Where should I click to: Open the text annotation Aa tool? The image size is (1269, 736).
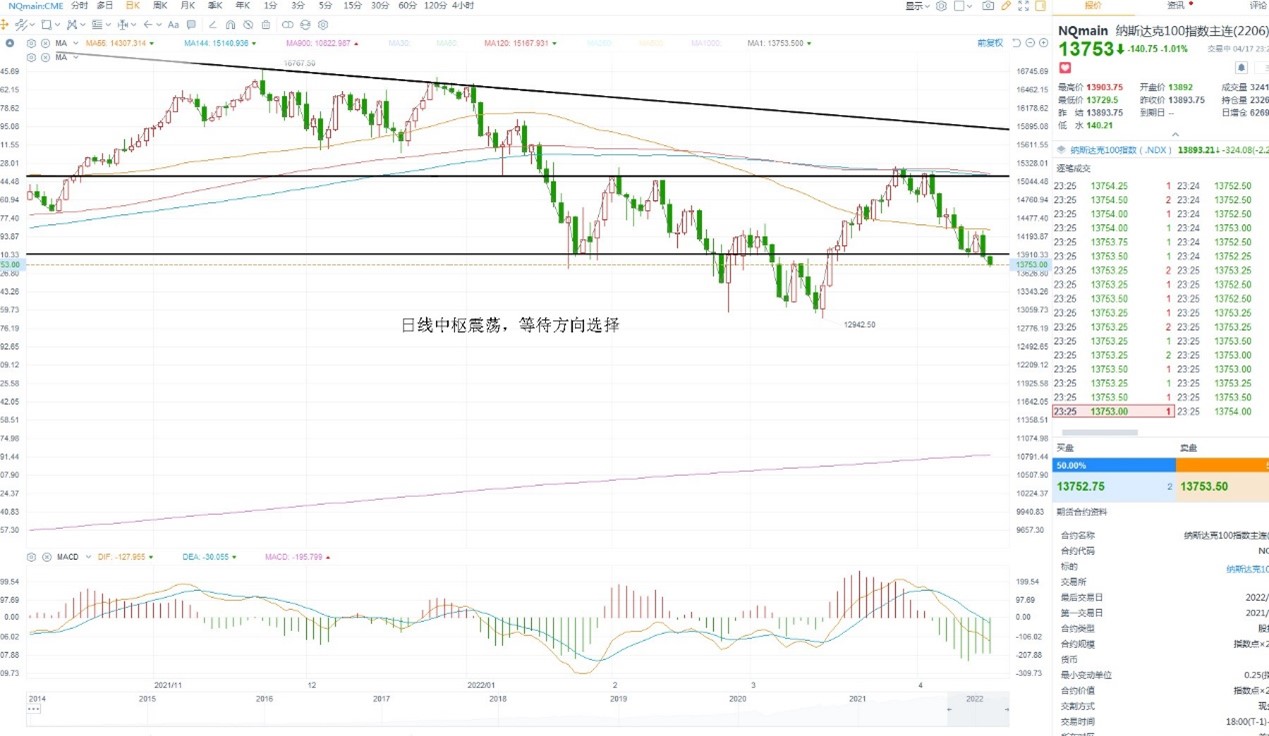[173, 24]
